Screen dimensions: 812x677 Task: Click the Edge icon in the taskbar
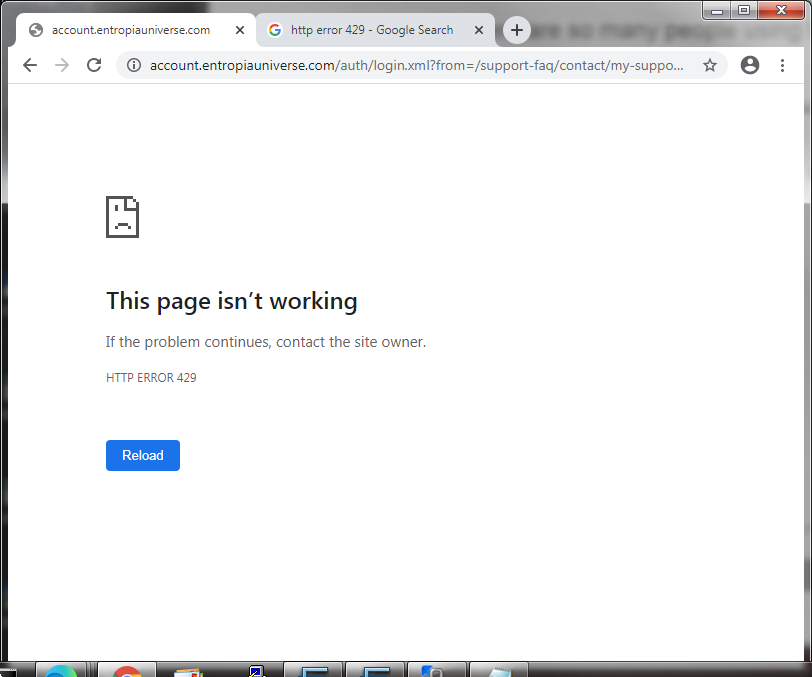60,671
